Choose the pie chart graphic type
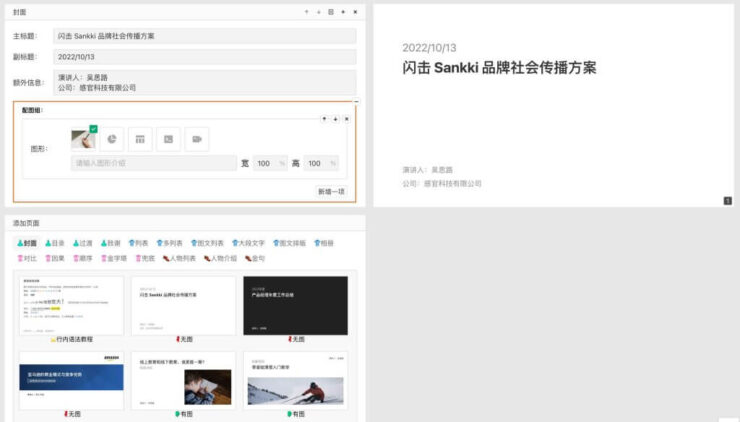 tap(111, 139)
